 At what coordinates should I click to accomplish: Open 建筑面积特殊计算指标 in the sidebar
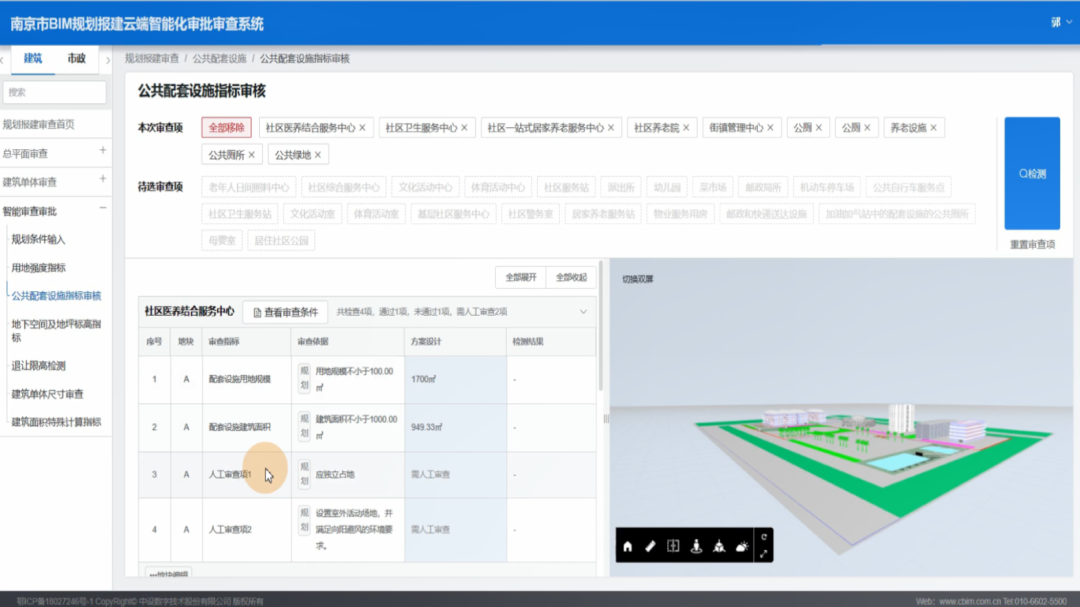[56, 422]
